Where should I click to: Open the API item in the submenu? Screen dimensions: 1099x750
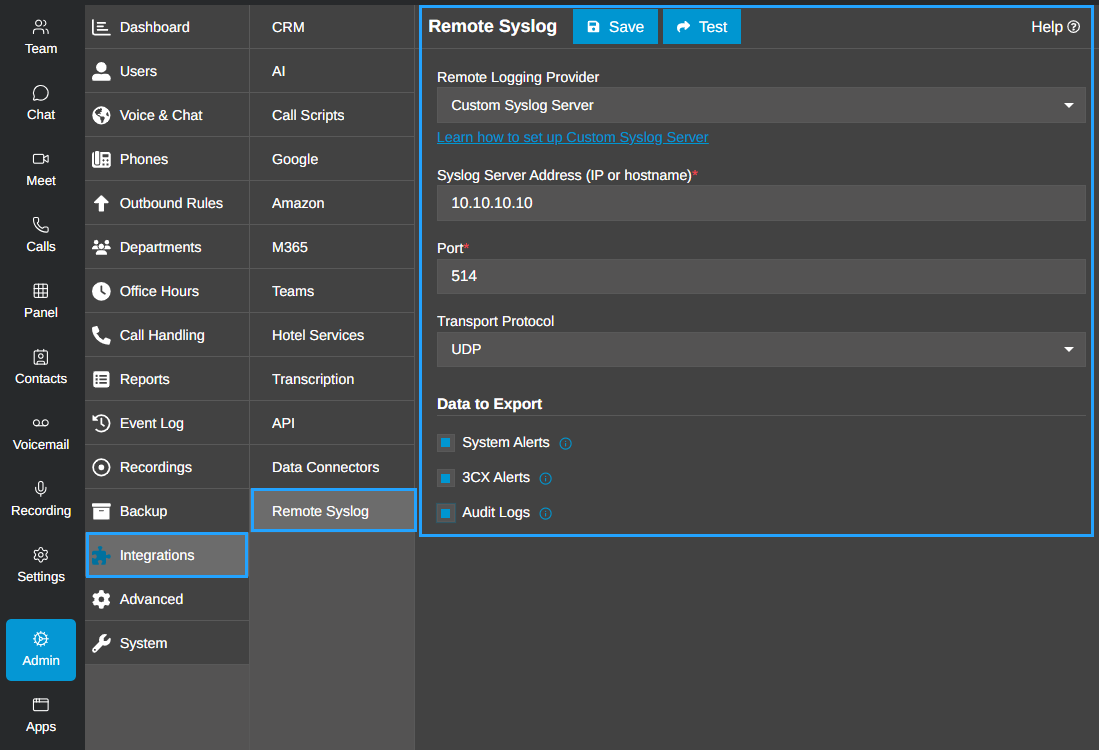(332, 423)
